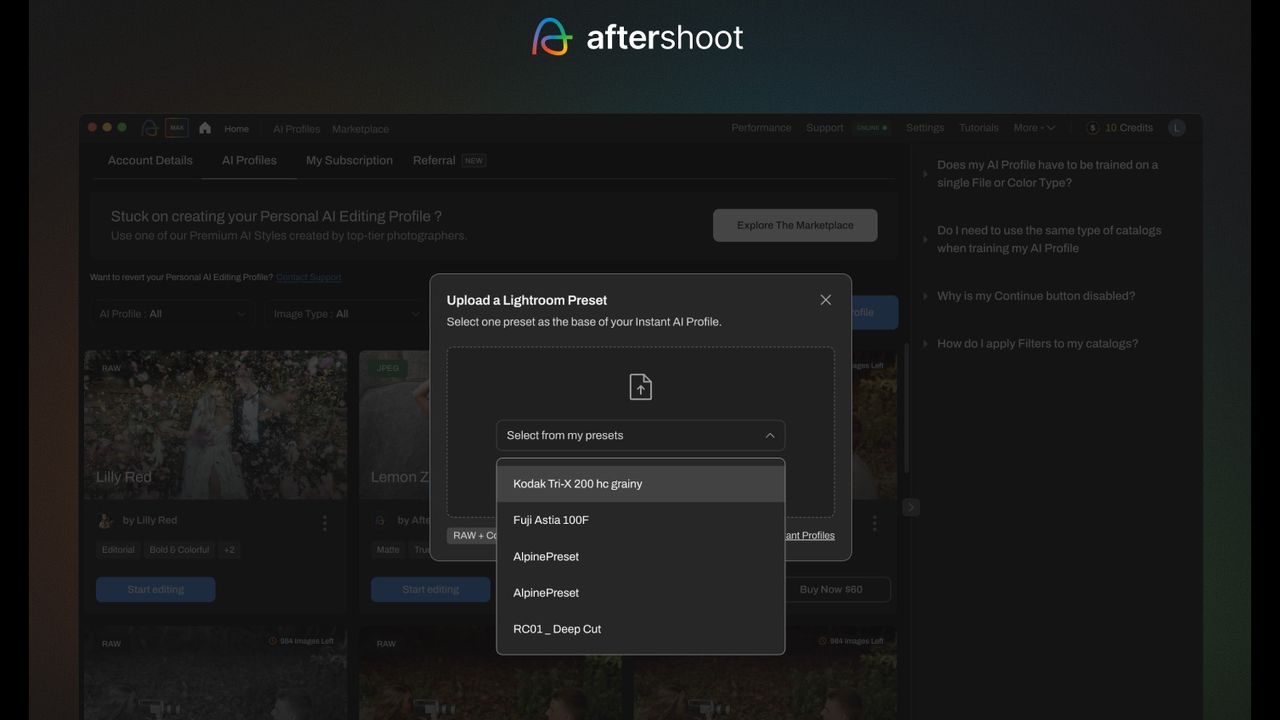
Task: Click Start editing on Lilly Red card
Action: [x=156, y=589]
